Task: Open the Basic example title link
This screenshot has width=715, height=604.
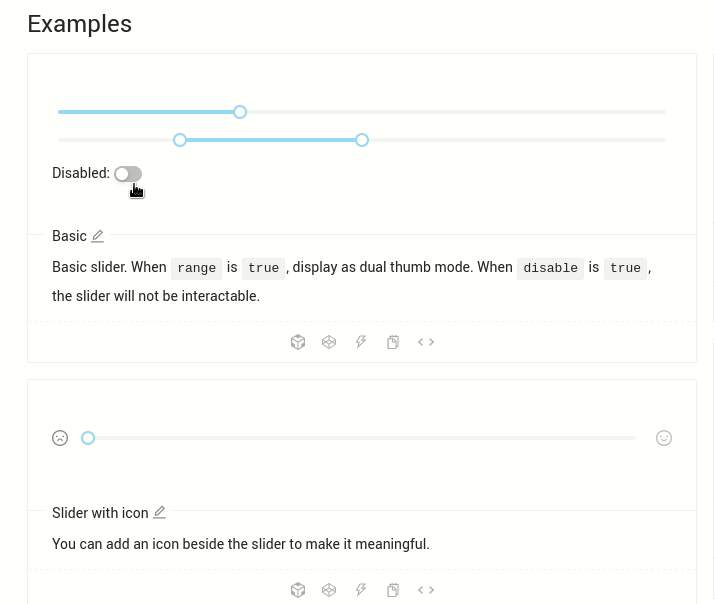Action: [x=69, y=236]
